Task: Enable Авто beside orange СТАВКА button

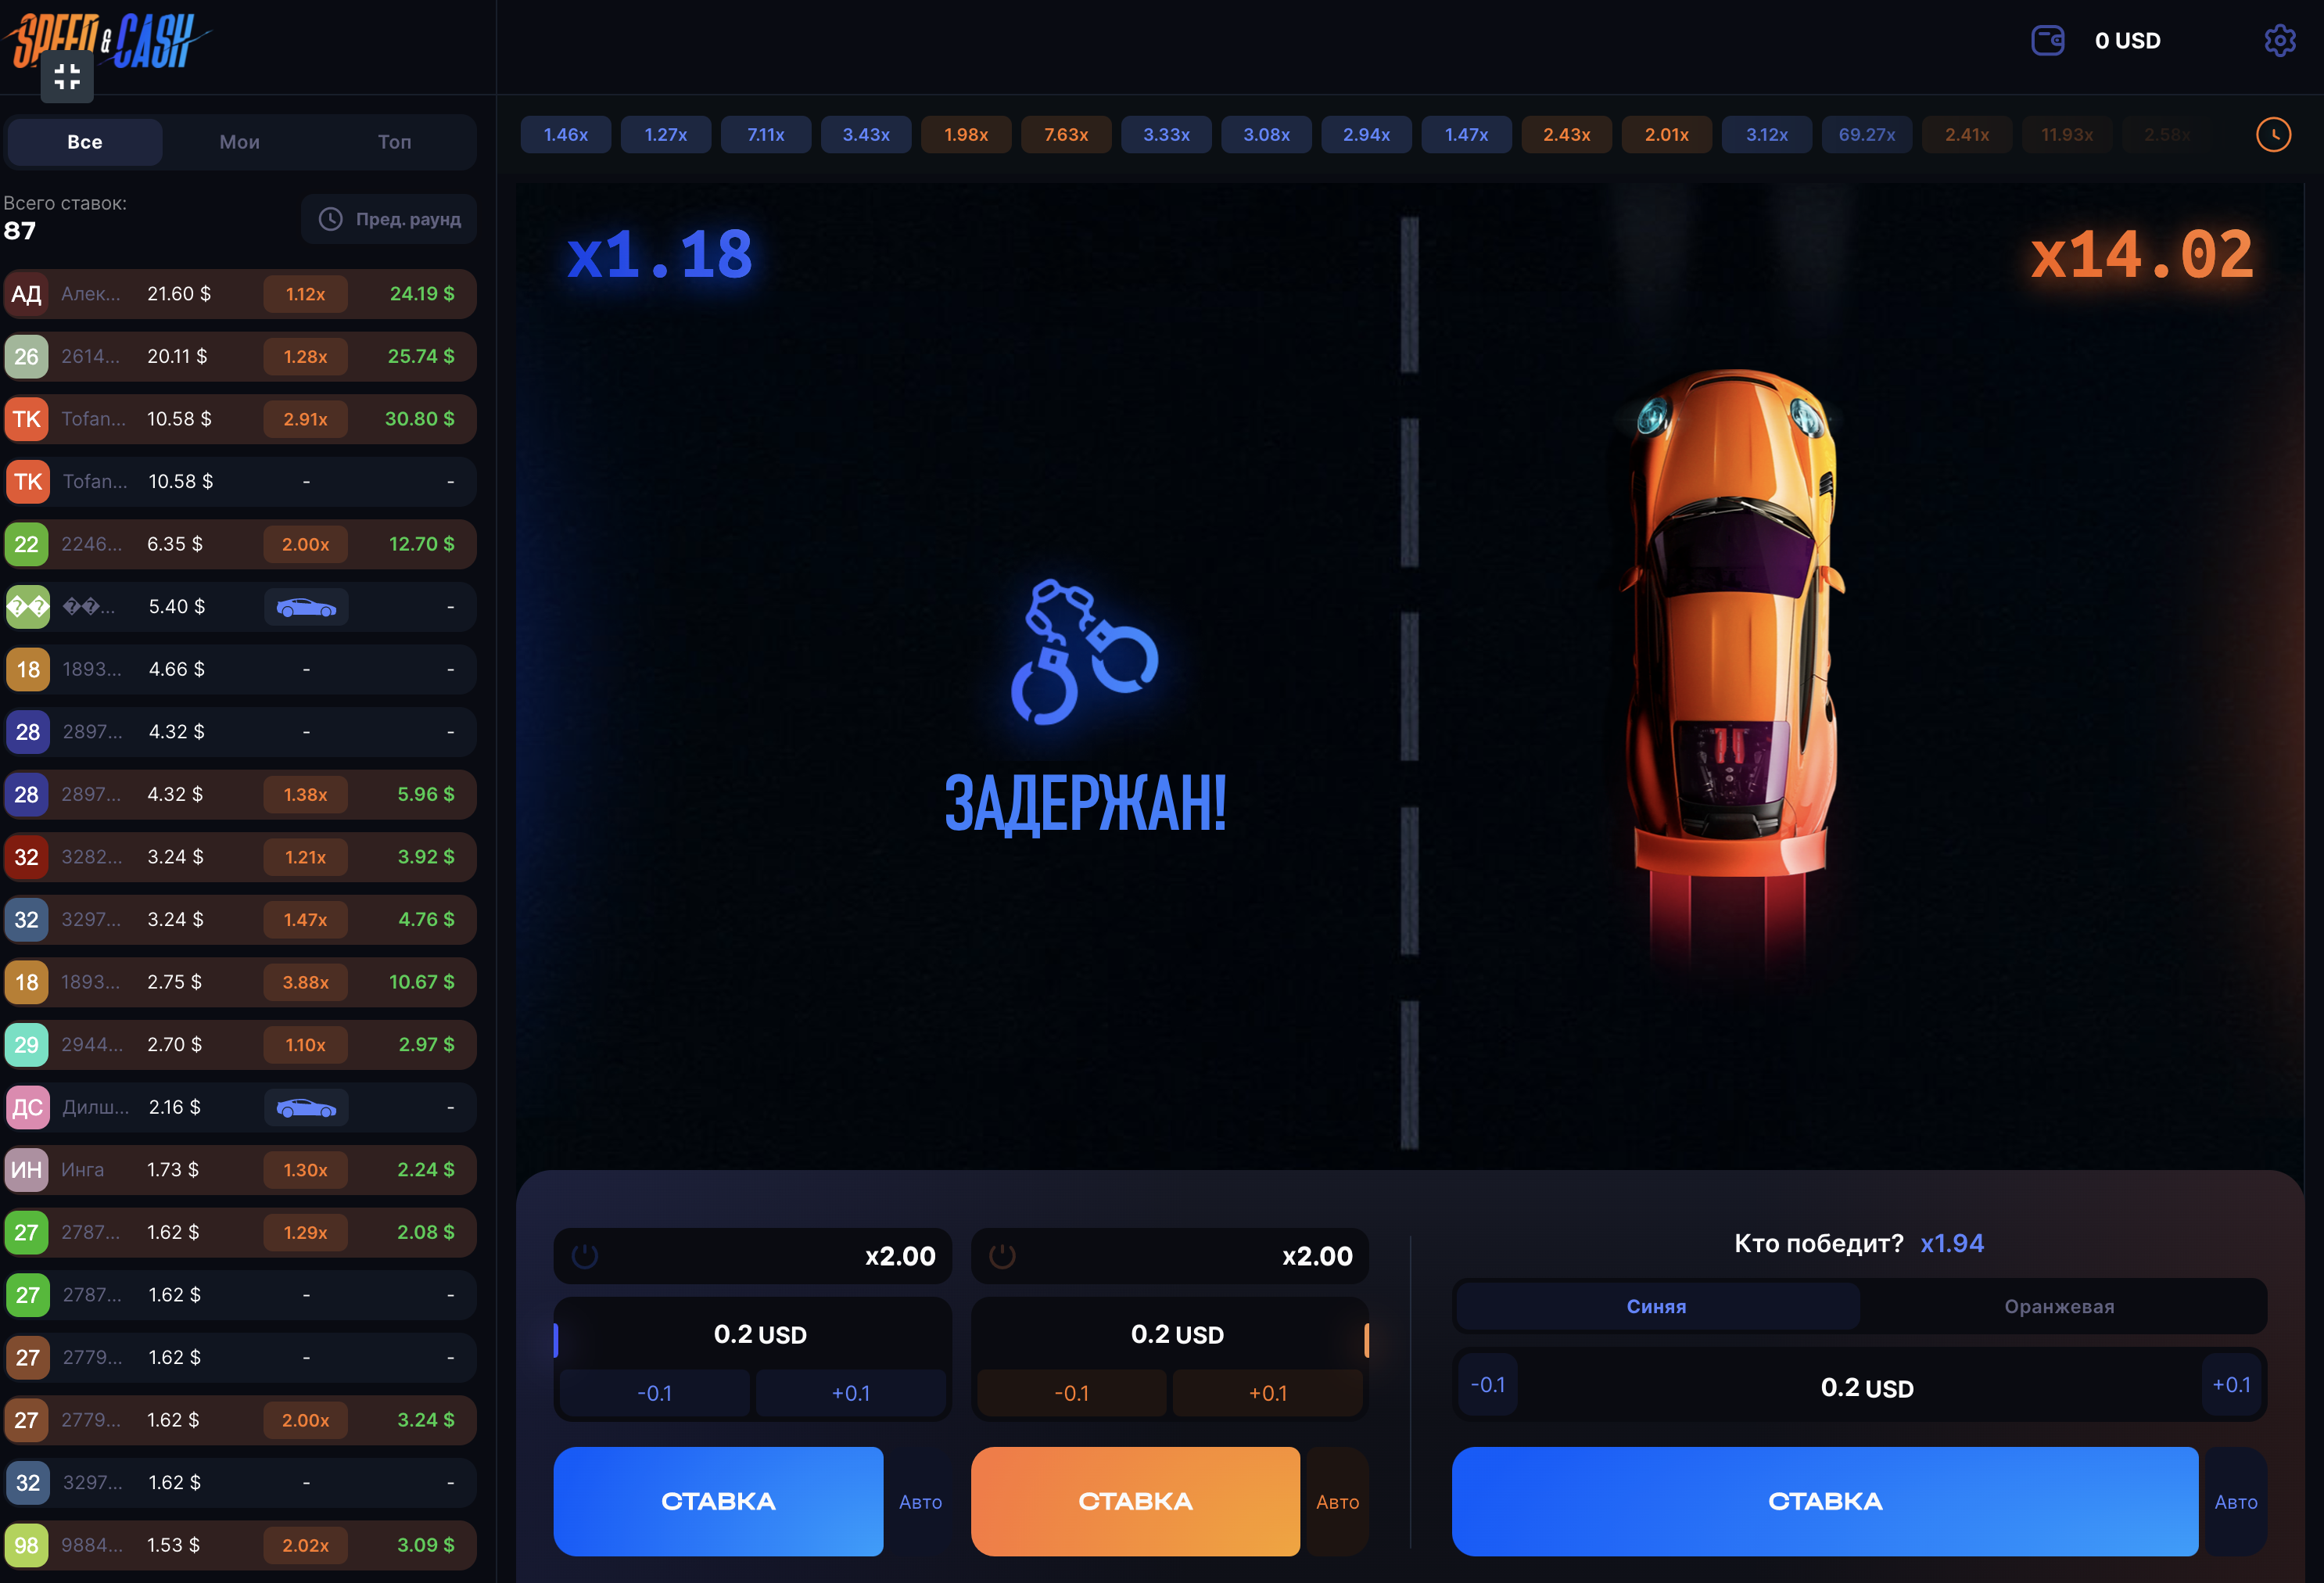Action: coord(1337,1502)
